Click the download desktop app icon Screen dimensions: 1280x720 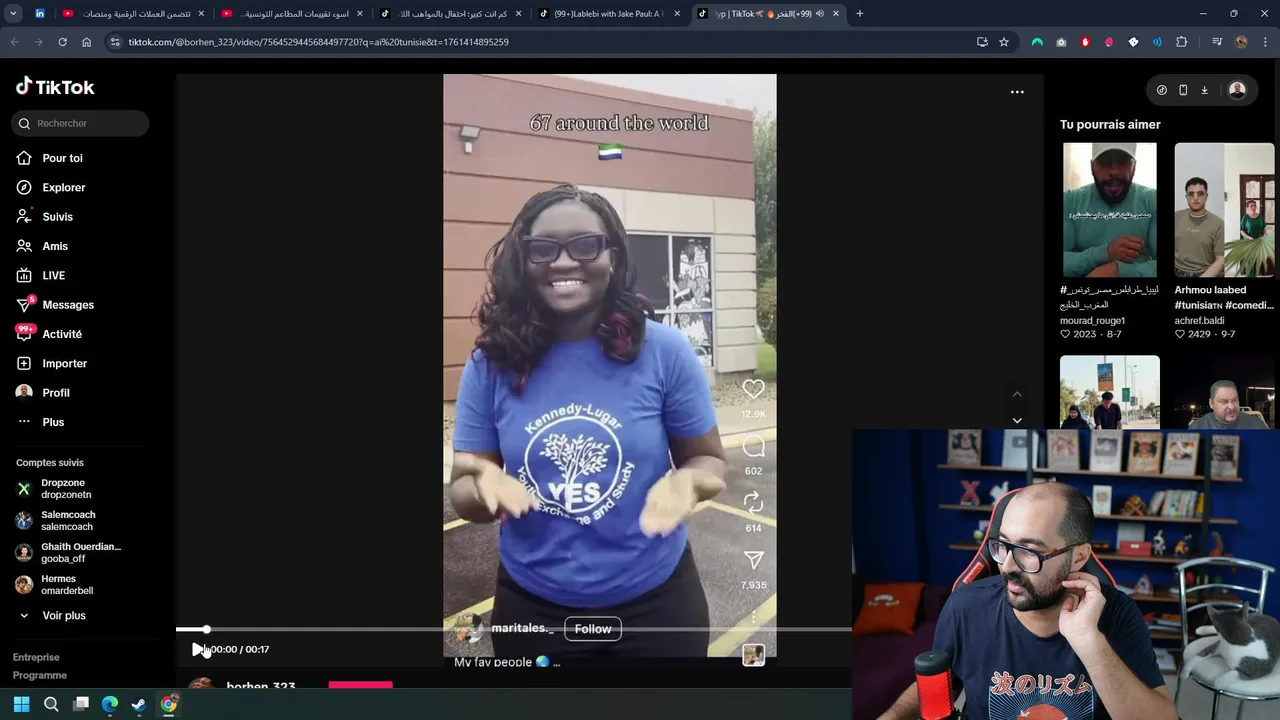pos(1204,90)
